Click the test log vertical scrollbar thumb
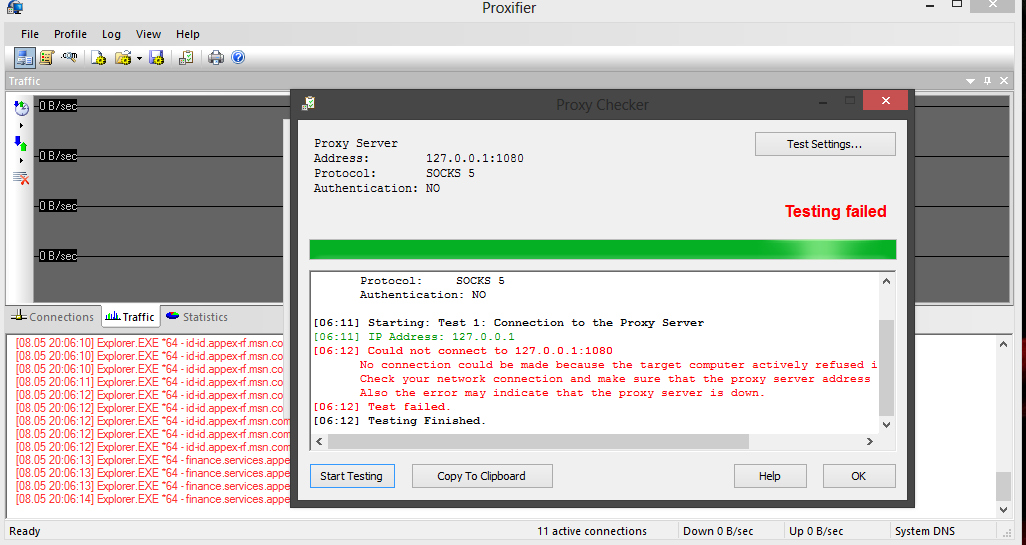The image size is (1026, 545). (887, 368)
